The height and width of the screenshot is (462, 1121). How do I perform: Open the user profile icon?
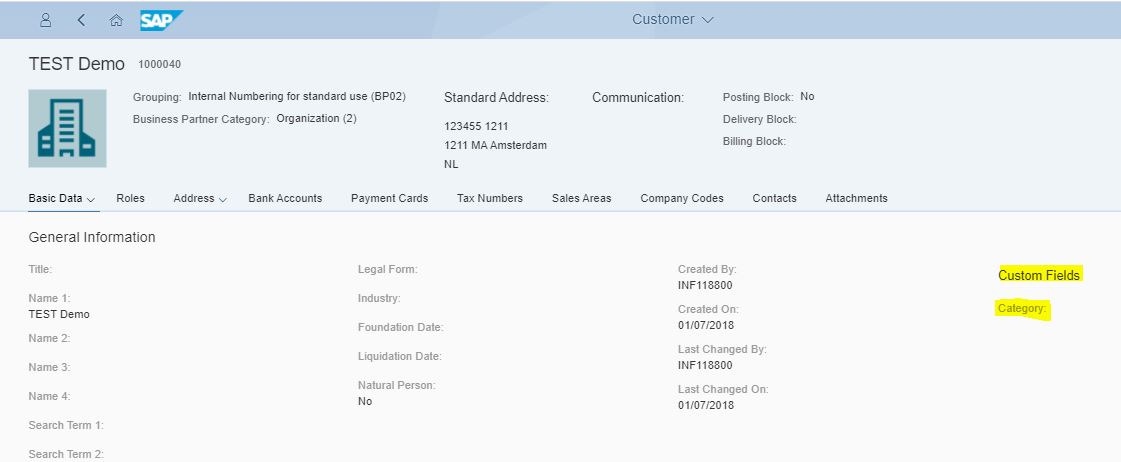(46, 20)
